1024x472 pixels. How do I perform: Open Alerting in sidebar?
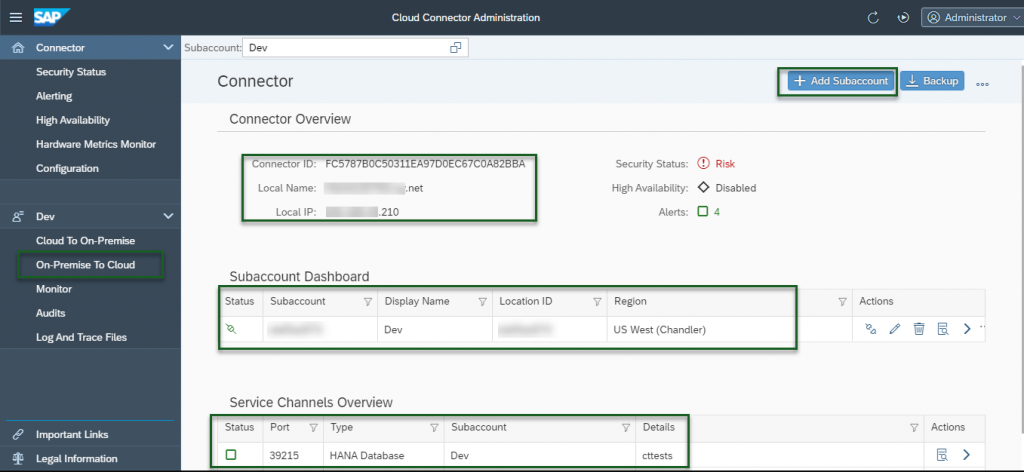(x=54, y=96)
